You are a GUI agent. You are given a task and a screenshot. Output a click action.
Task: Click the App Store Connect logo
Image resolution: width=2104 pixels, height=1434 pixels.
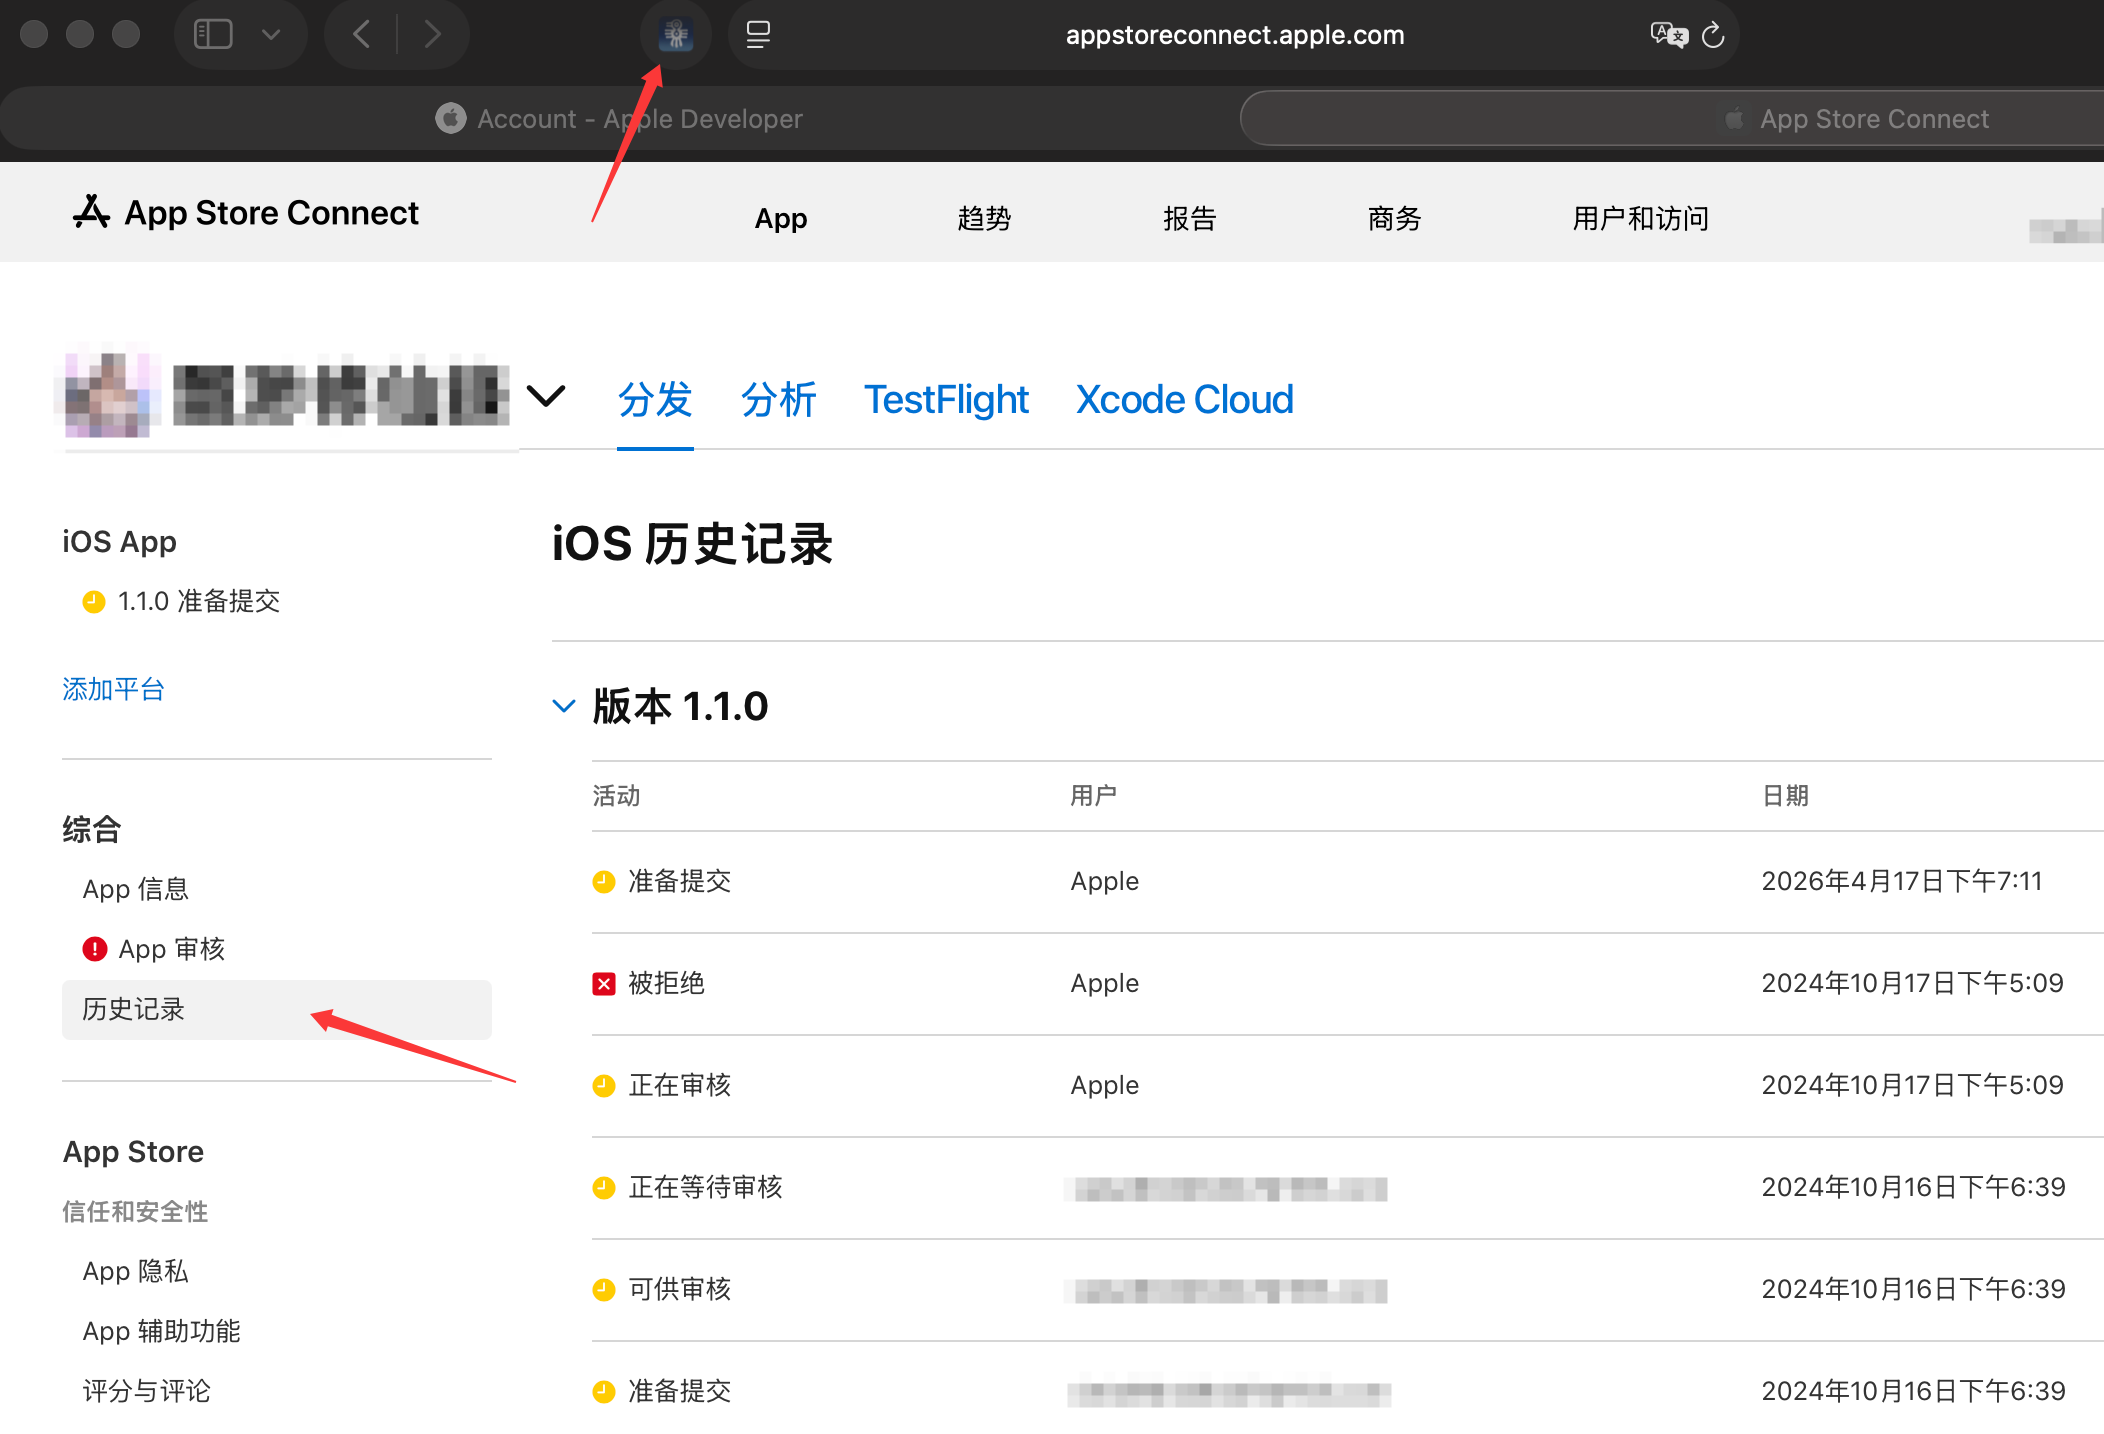(x=246, y=213)
